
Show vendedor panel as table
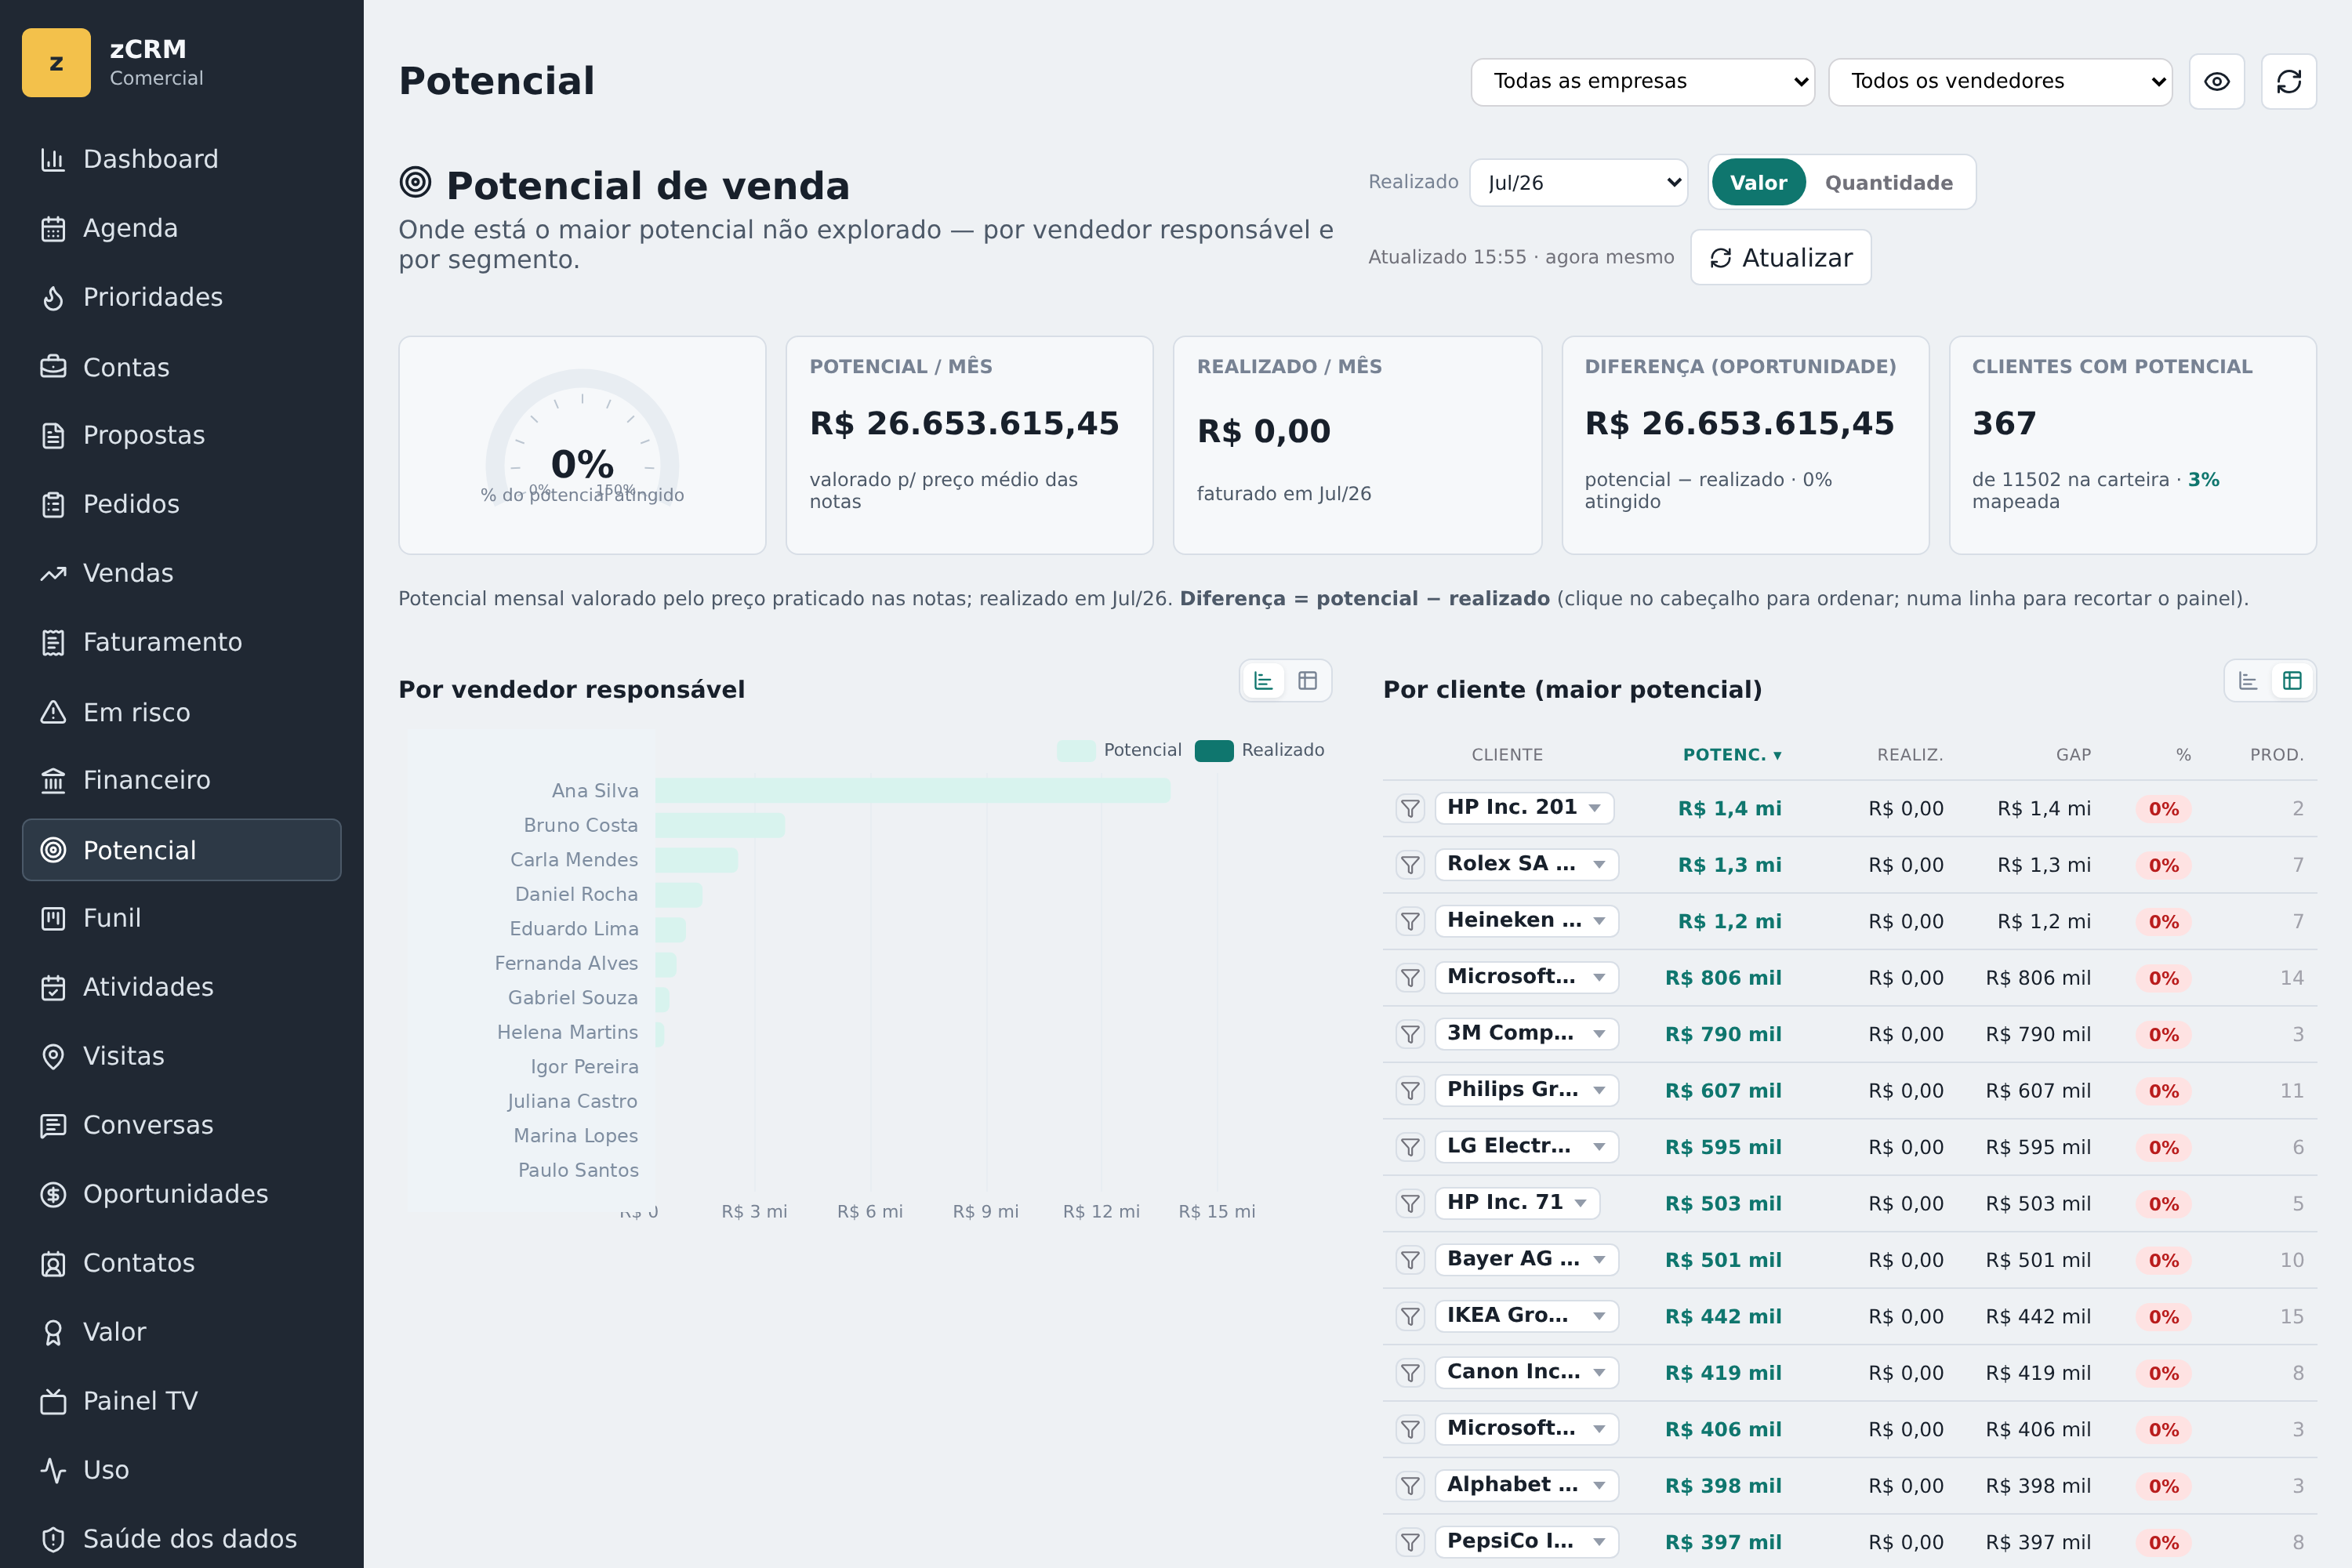pos(1307,681)
